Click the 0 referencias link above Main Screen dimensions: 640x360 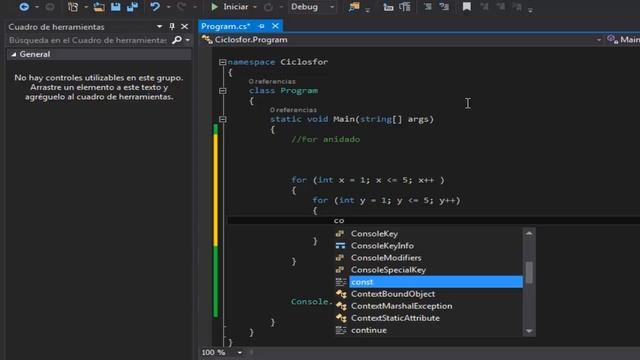click(293, 110)
